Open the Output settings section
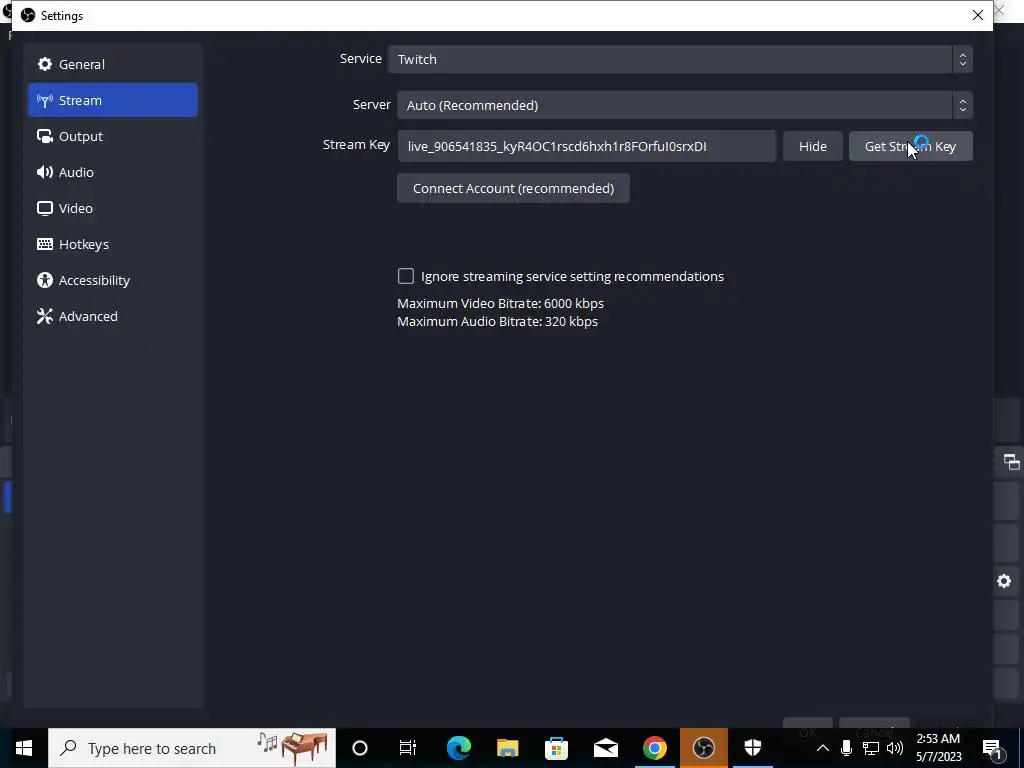The height and width of the screenshot is (768, 1024). [x=112, y=136]
